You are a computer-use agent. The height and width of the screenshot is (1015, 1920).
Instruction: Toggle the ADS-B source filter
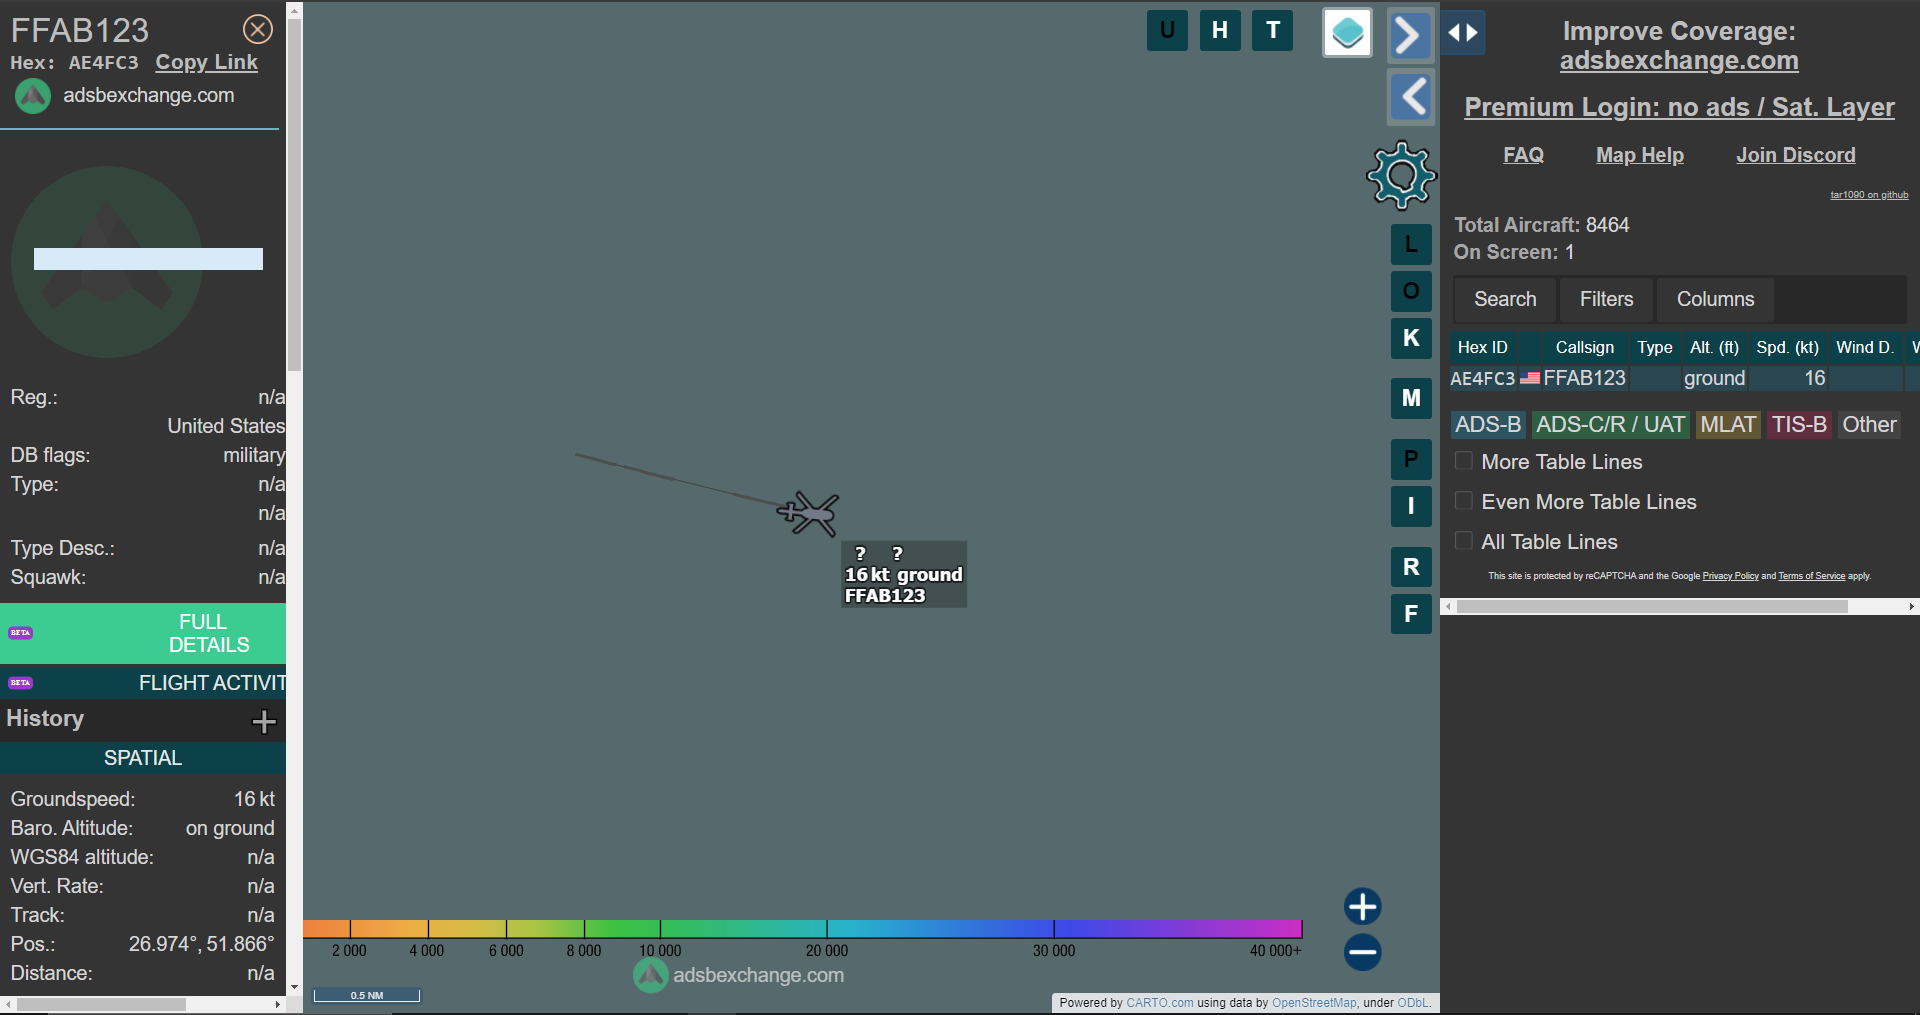(x=1488, y=425)
